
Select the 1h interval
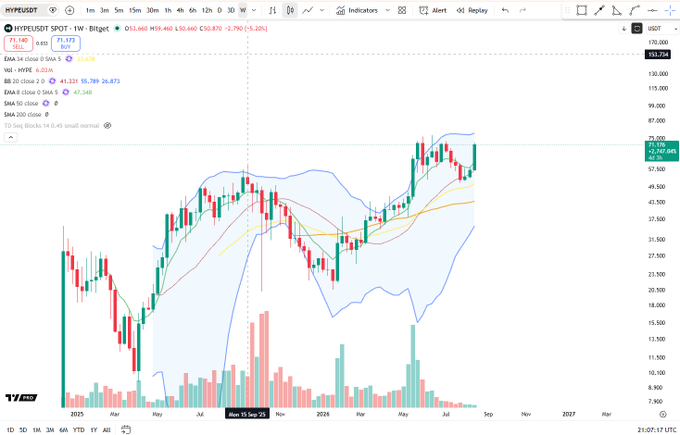(x=168, y=10)
